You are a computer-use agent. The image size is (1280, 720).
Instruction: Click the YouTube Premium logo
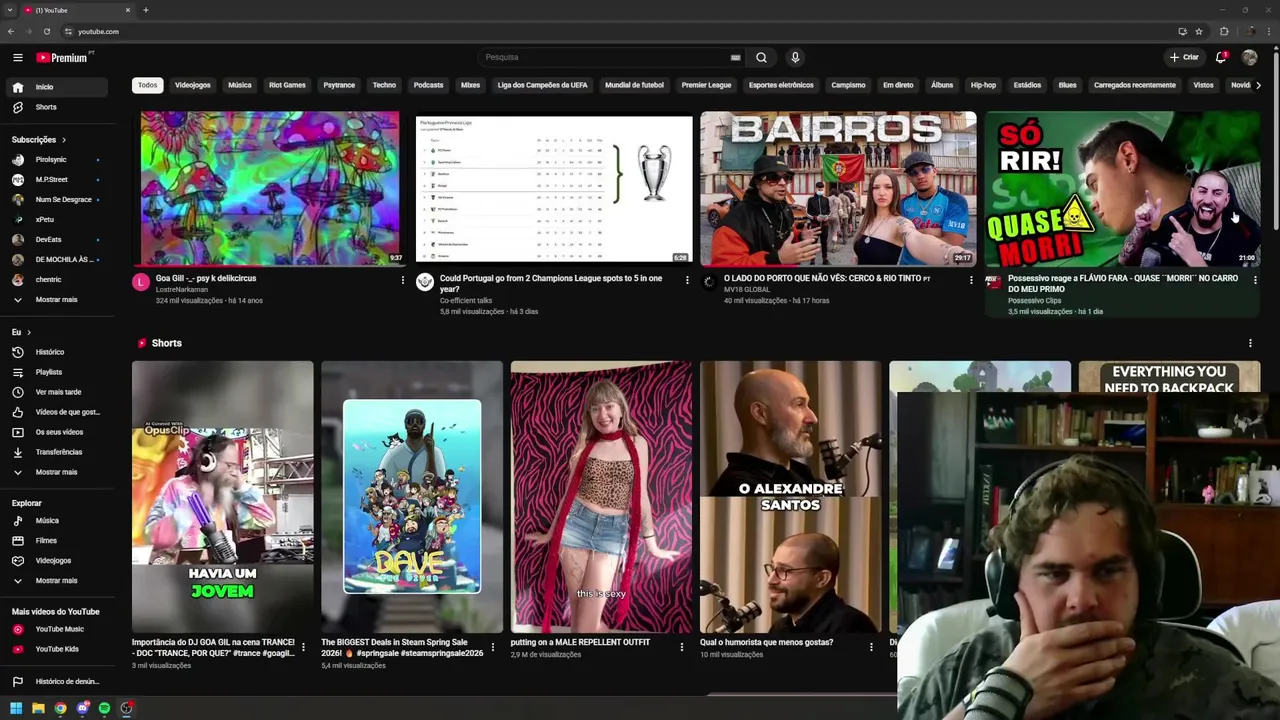(x=63, y=58)
